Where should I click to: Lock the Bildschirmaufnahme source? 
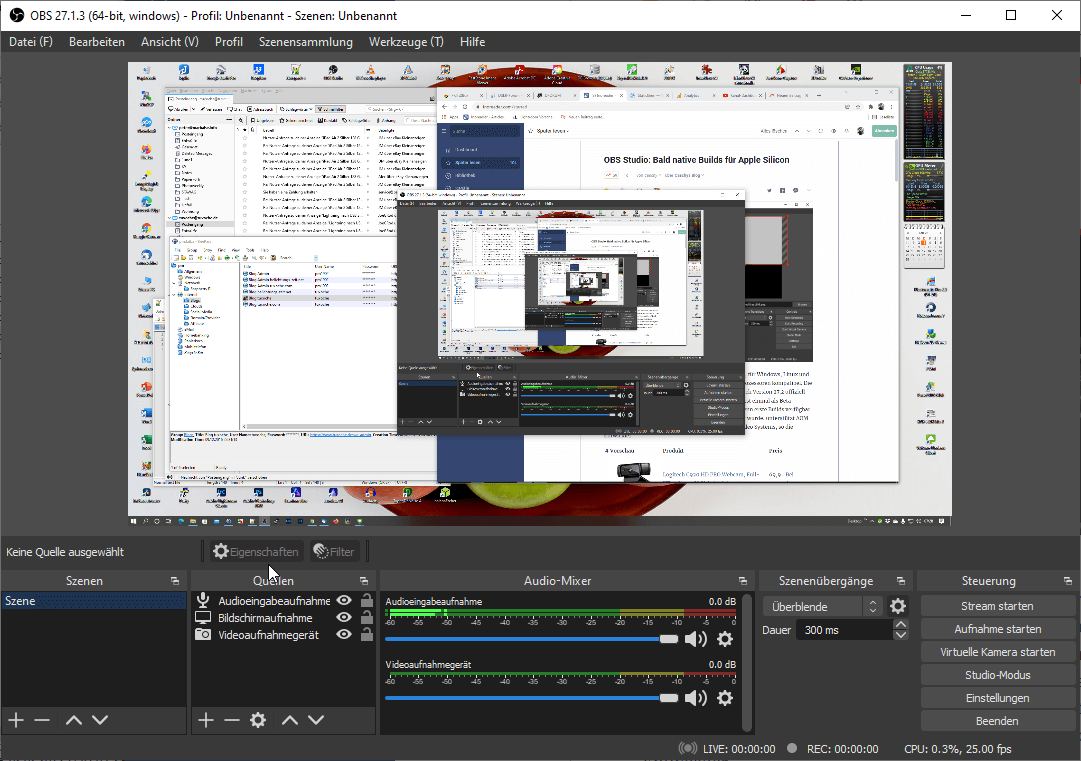367,618
